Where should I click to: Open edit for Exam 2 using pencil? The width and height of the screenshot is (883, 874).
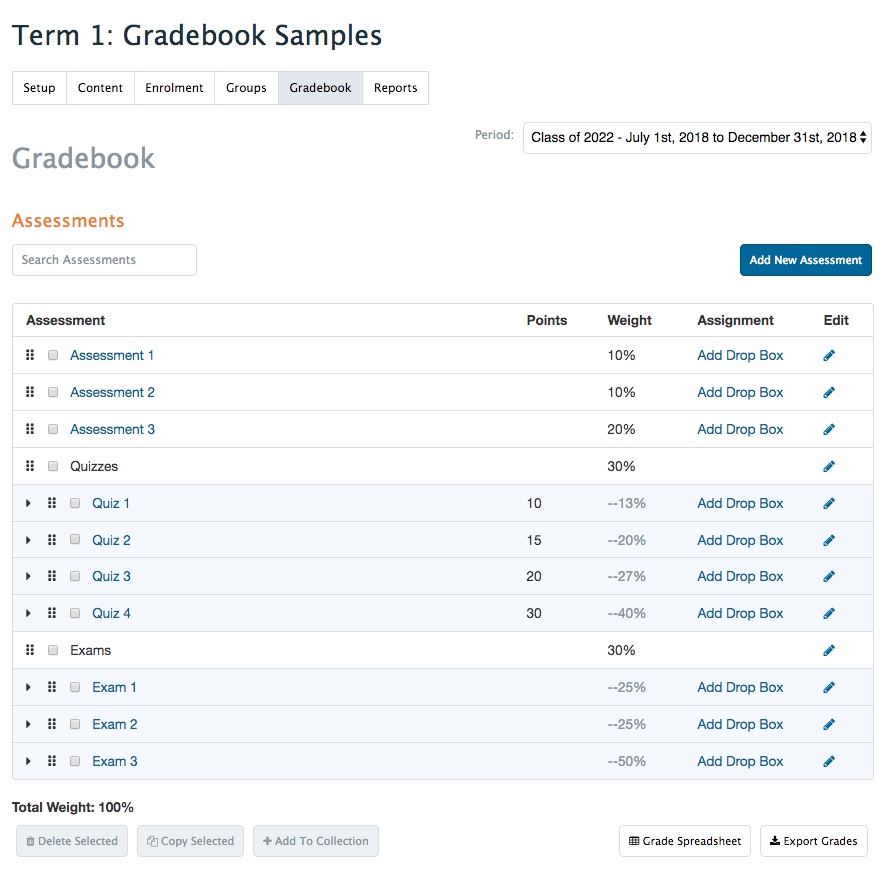click(829, 725)
